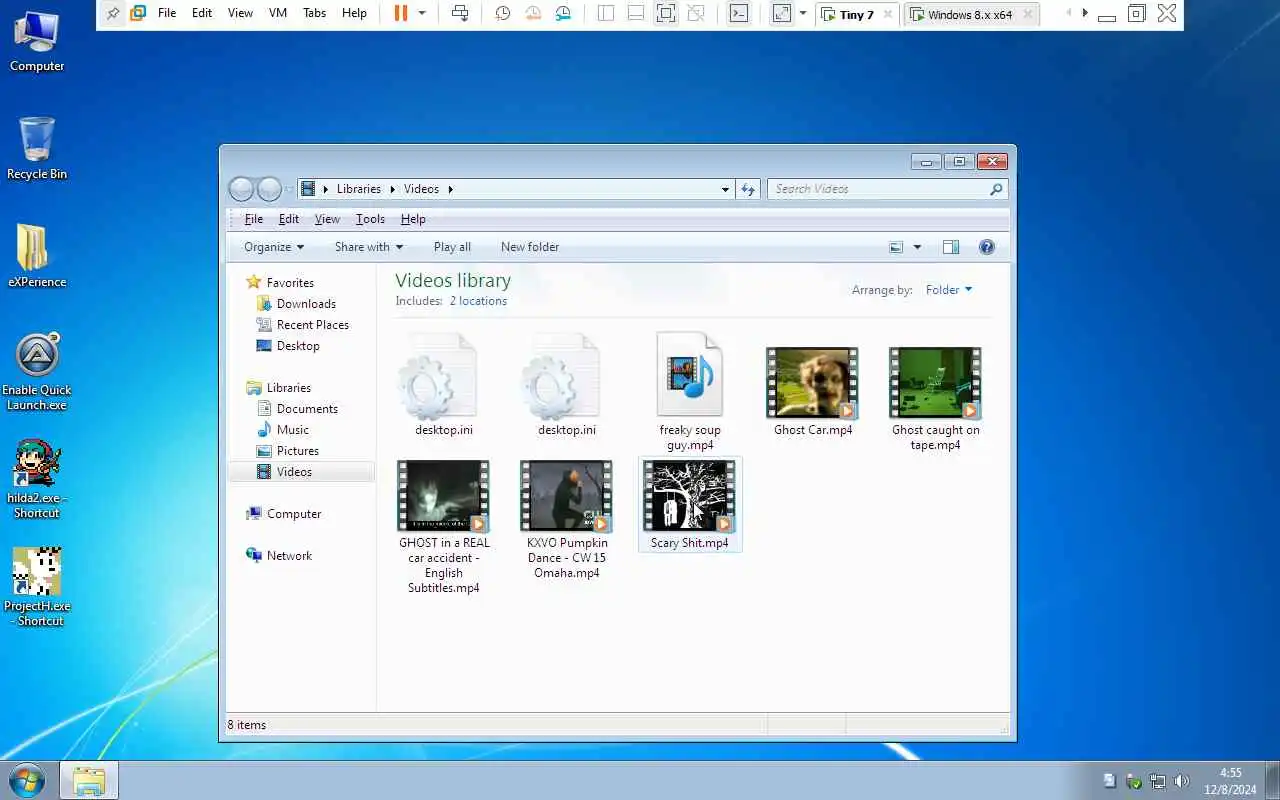This screenshot has height=800, width=1280.
Task: Click the change view icon
Action: [x=896, y=247]
